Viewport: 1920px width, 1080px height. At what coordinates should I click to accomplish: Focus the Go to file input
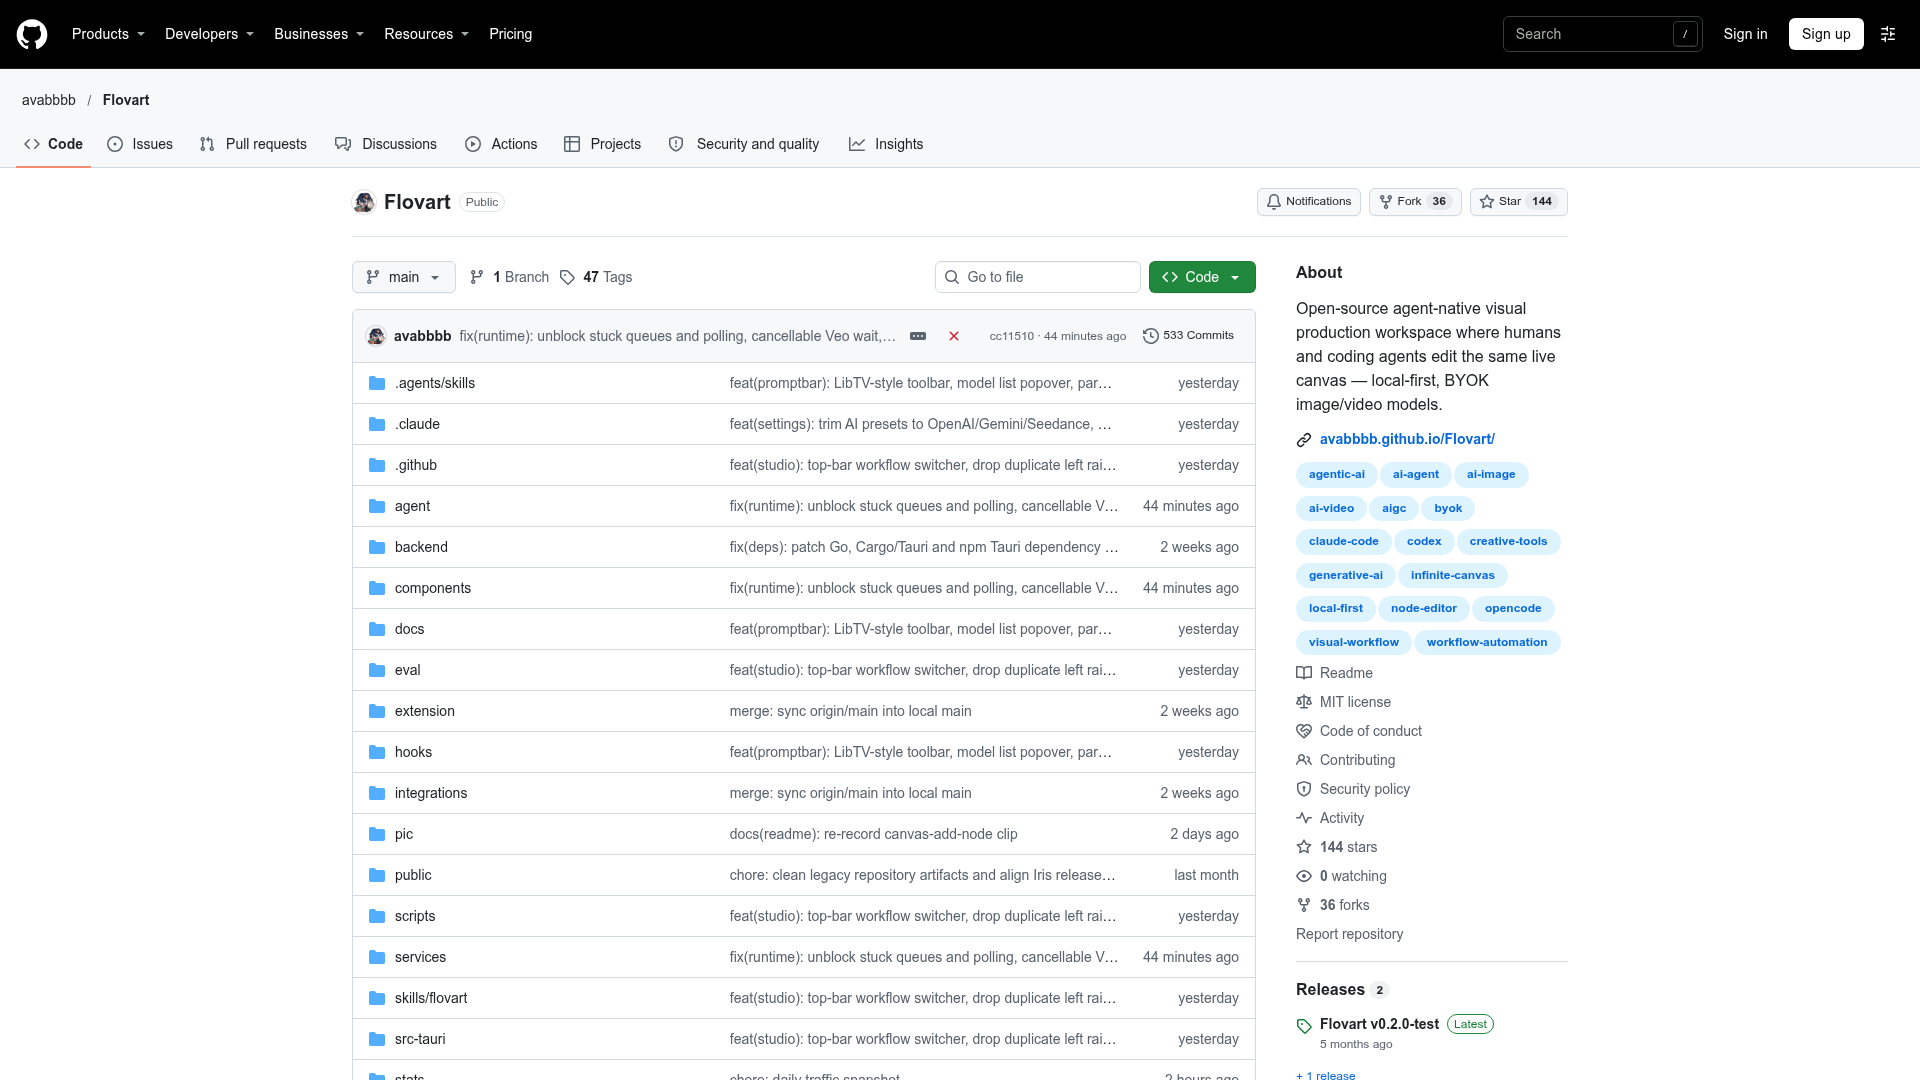click(1038, 277)
